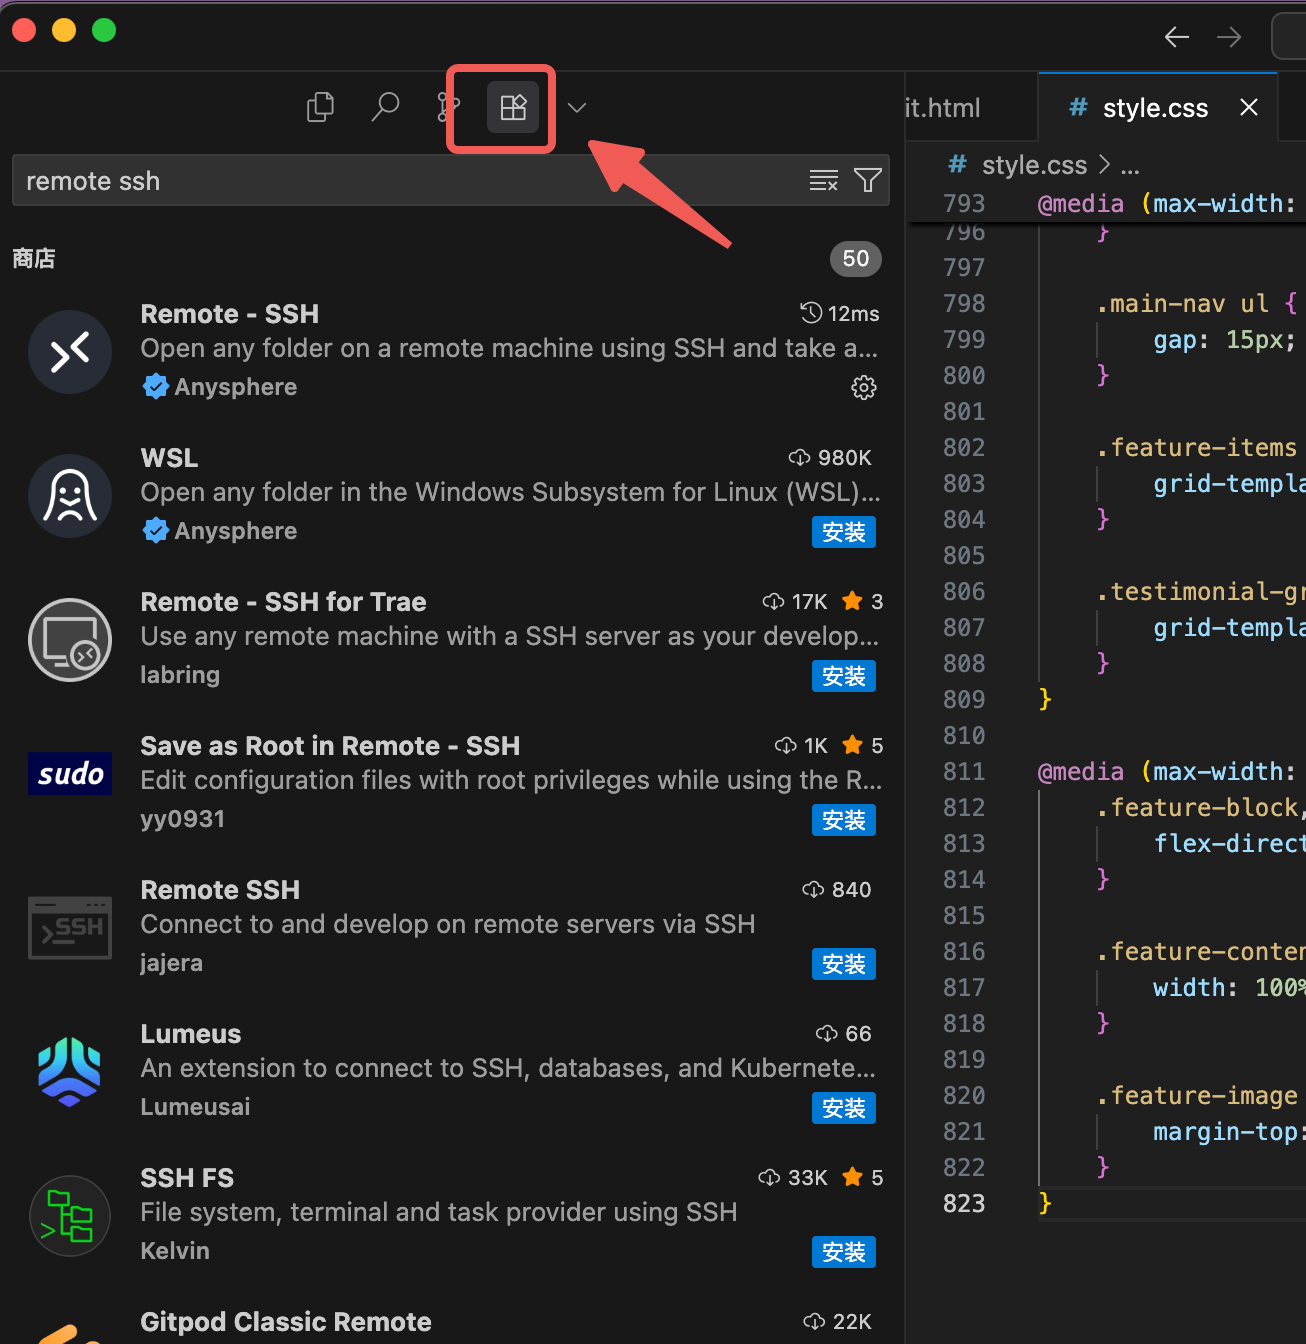Select the sudo extension icon

(70, 774)
